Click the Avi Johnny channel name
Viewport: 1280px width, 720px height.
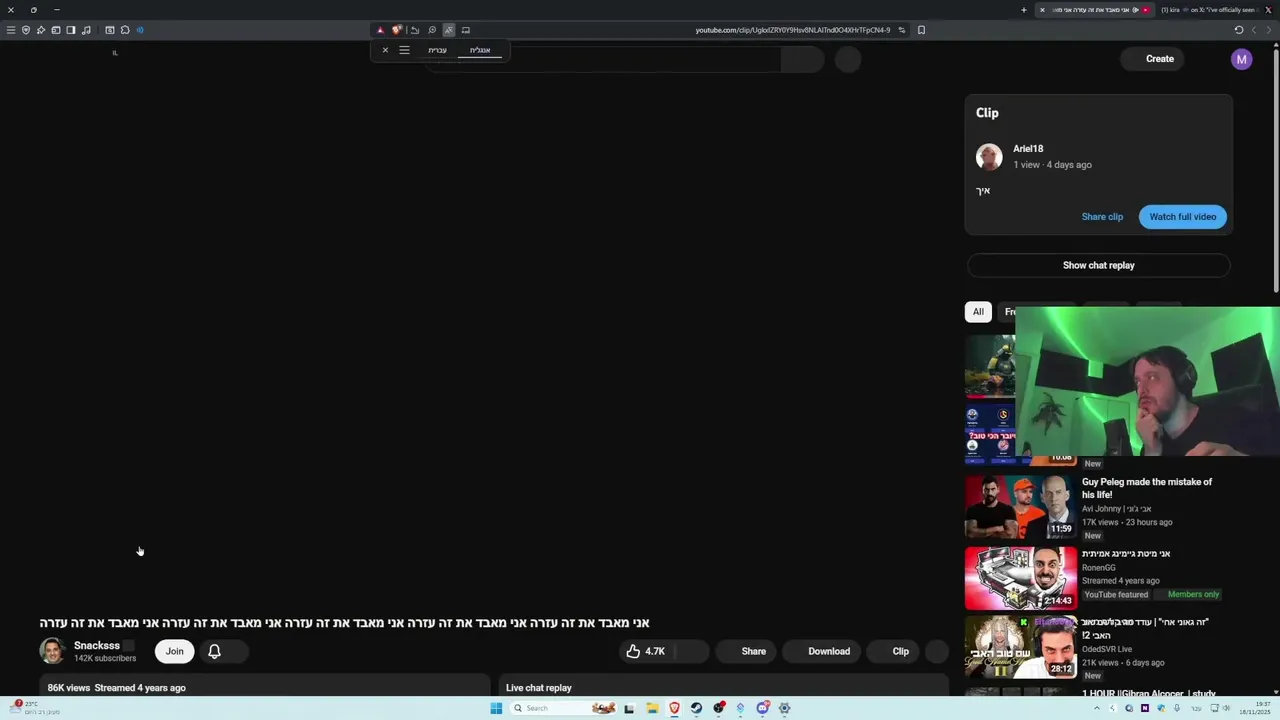1116,509
